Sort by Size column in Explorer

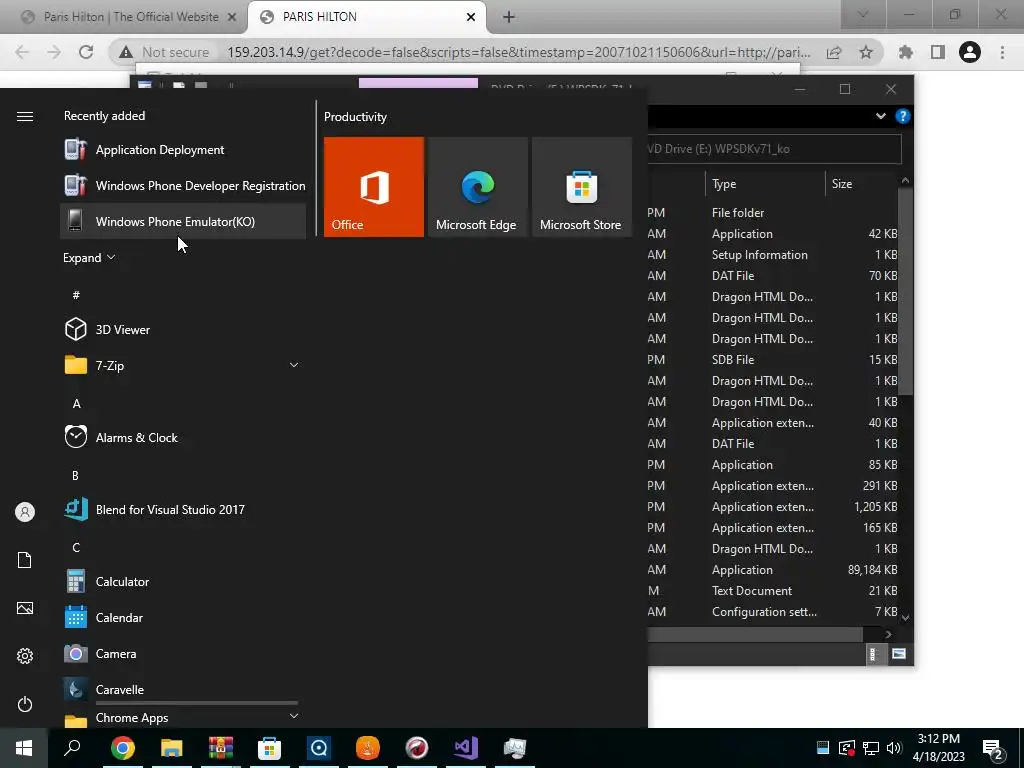click(x=862, y=184)
